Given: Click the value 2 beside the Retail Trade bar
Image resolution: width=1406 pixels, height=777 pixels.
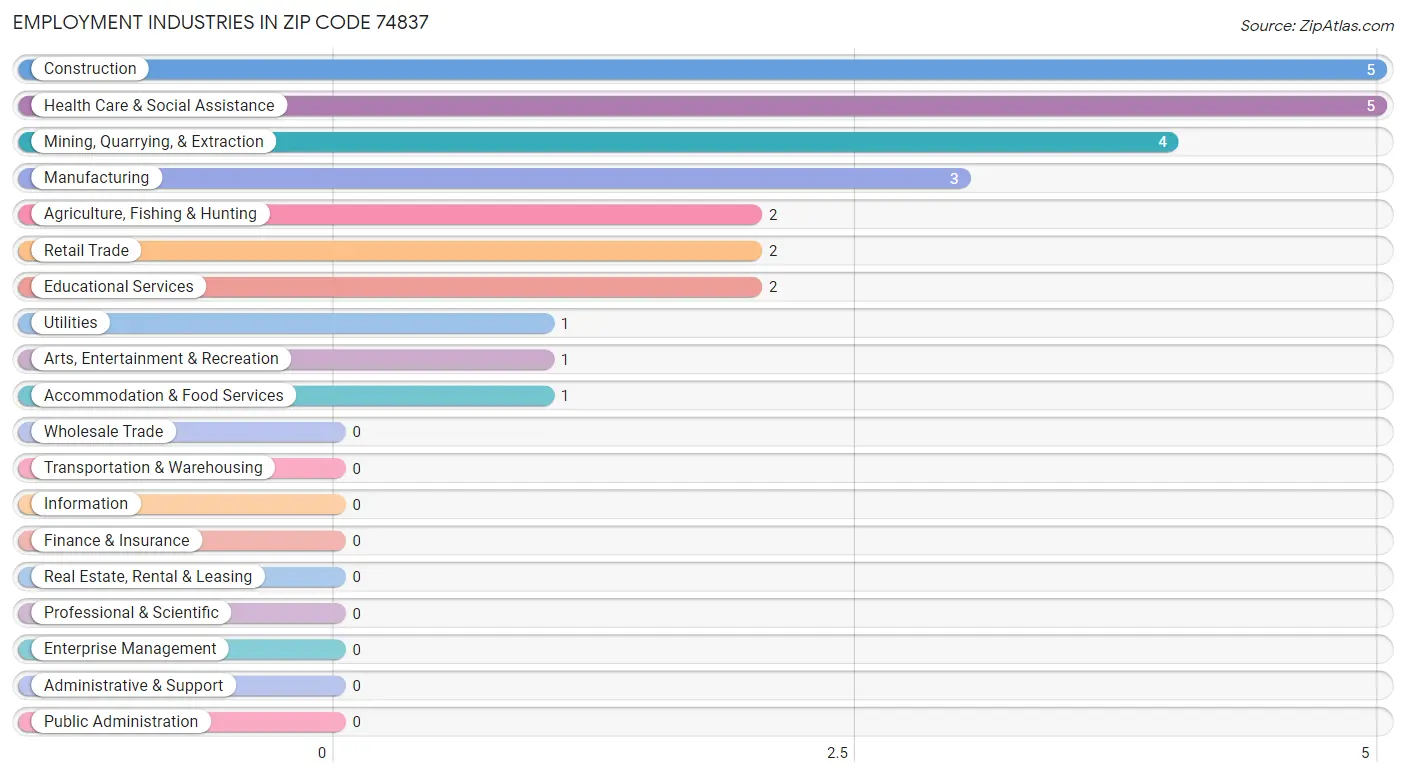Looking at the screenshot, I should [x=773, y=251].
